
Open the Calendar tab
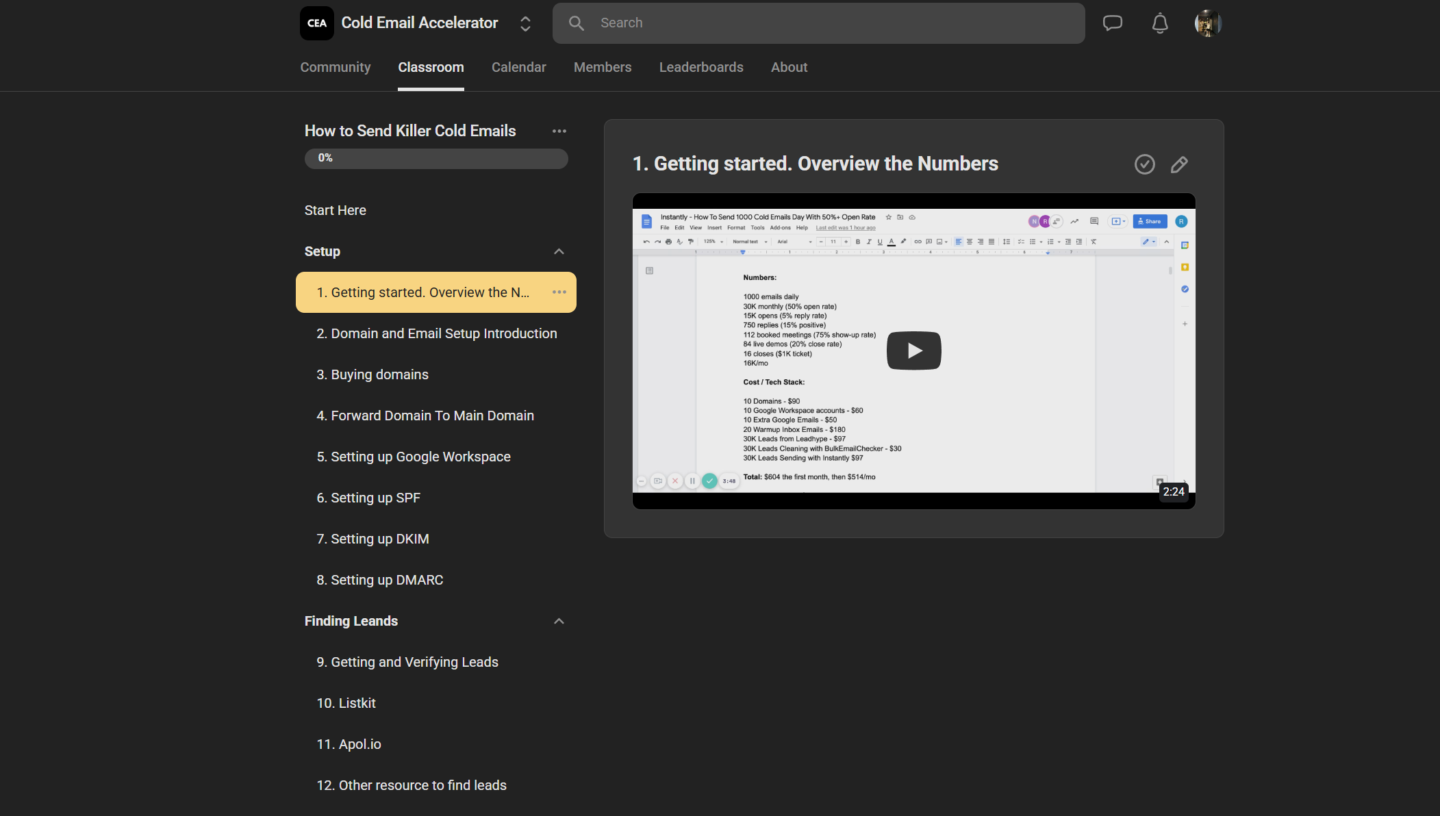(518, 67)
